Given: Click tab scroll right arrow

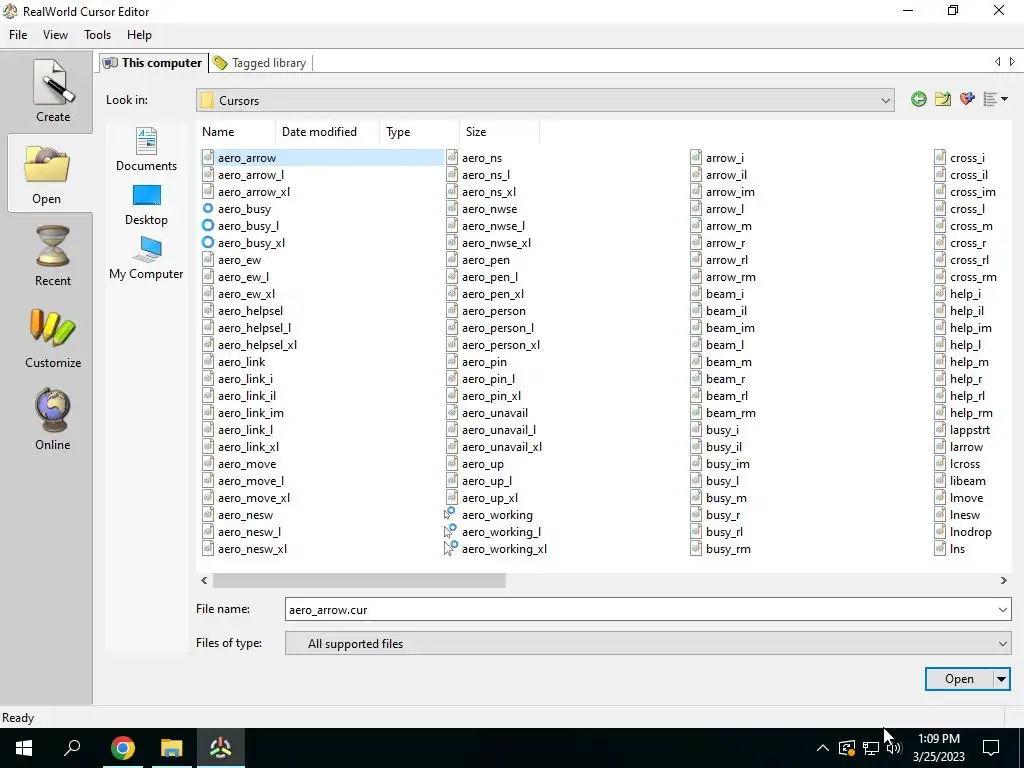Looking at the screenshot, I should point(1012,61).
